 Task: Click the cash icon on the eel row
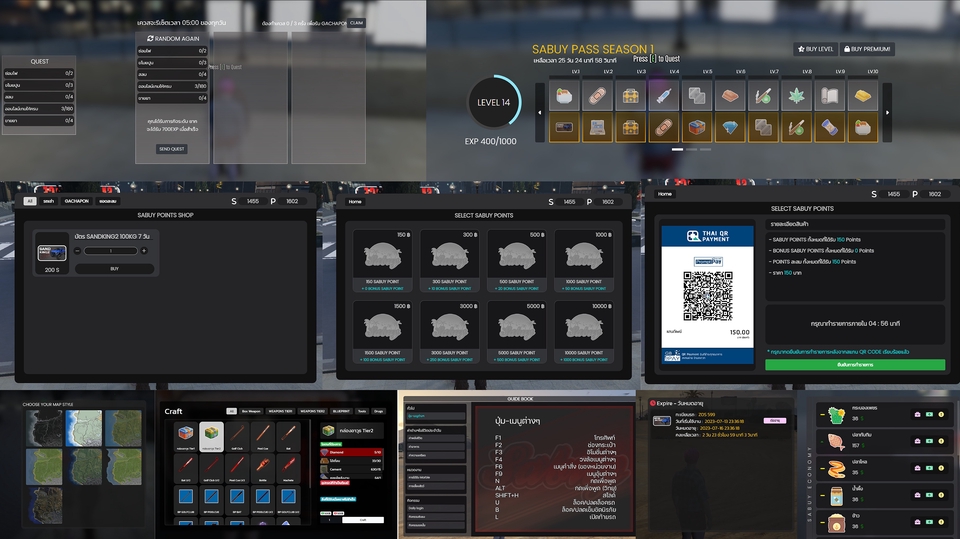click(x=929, y=468)
